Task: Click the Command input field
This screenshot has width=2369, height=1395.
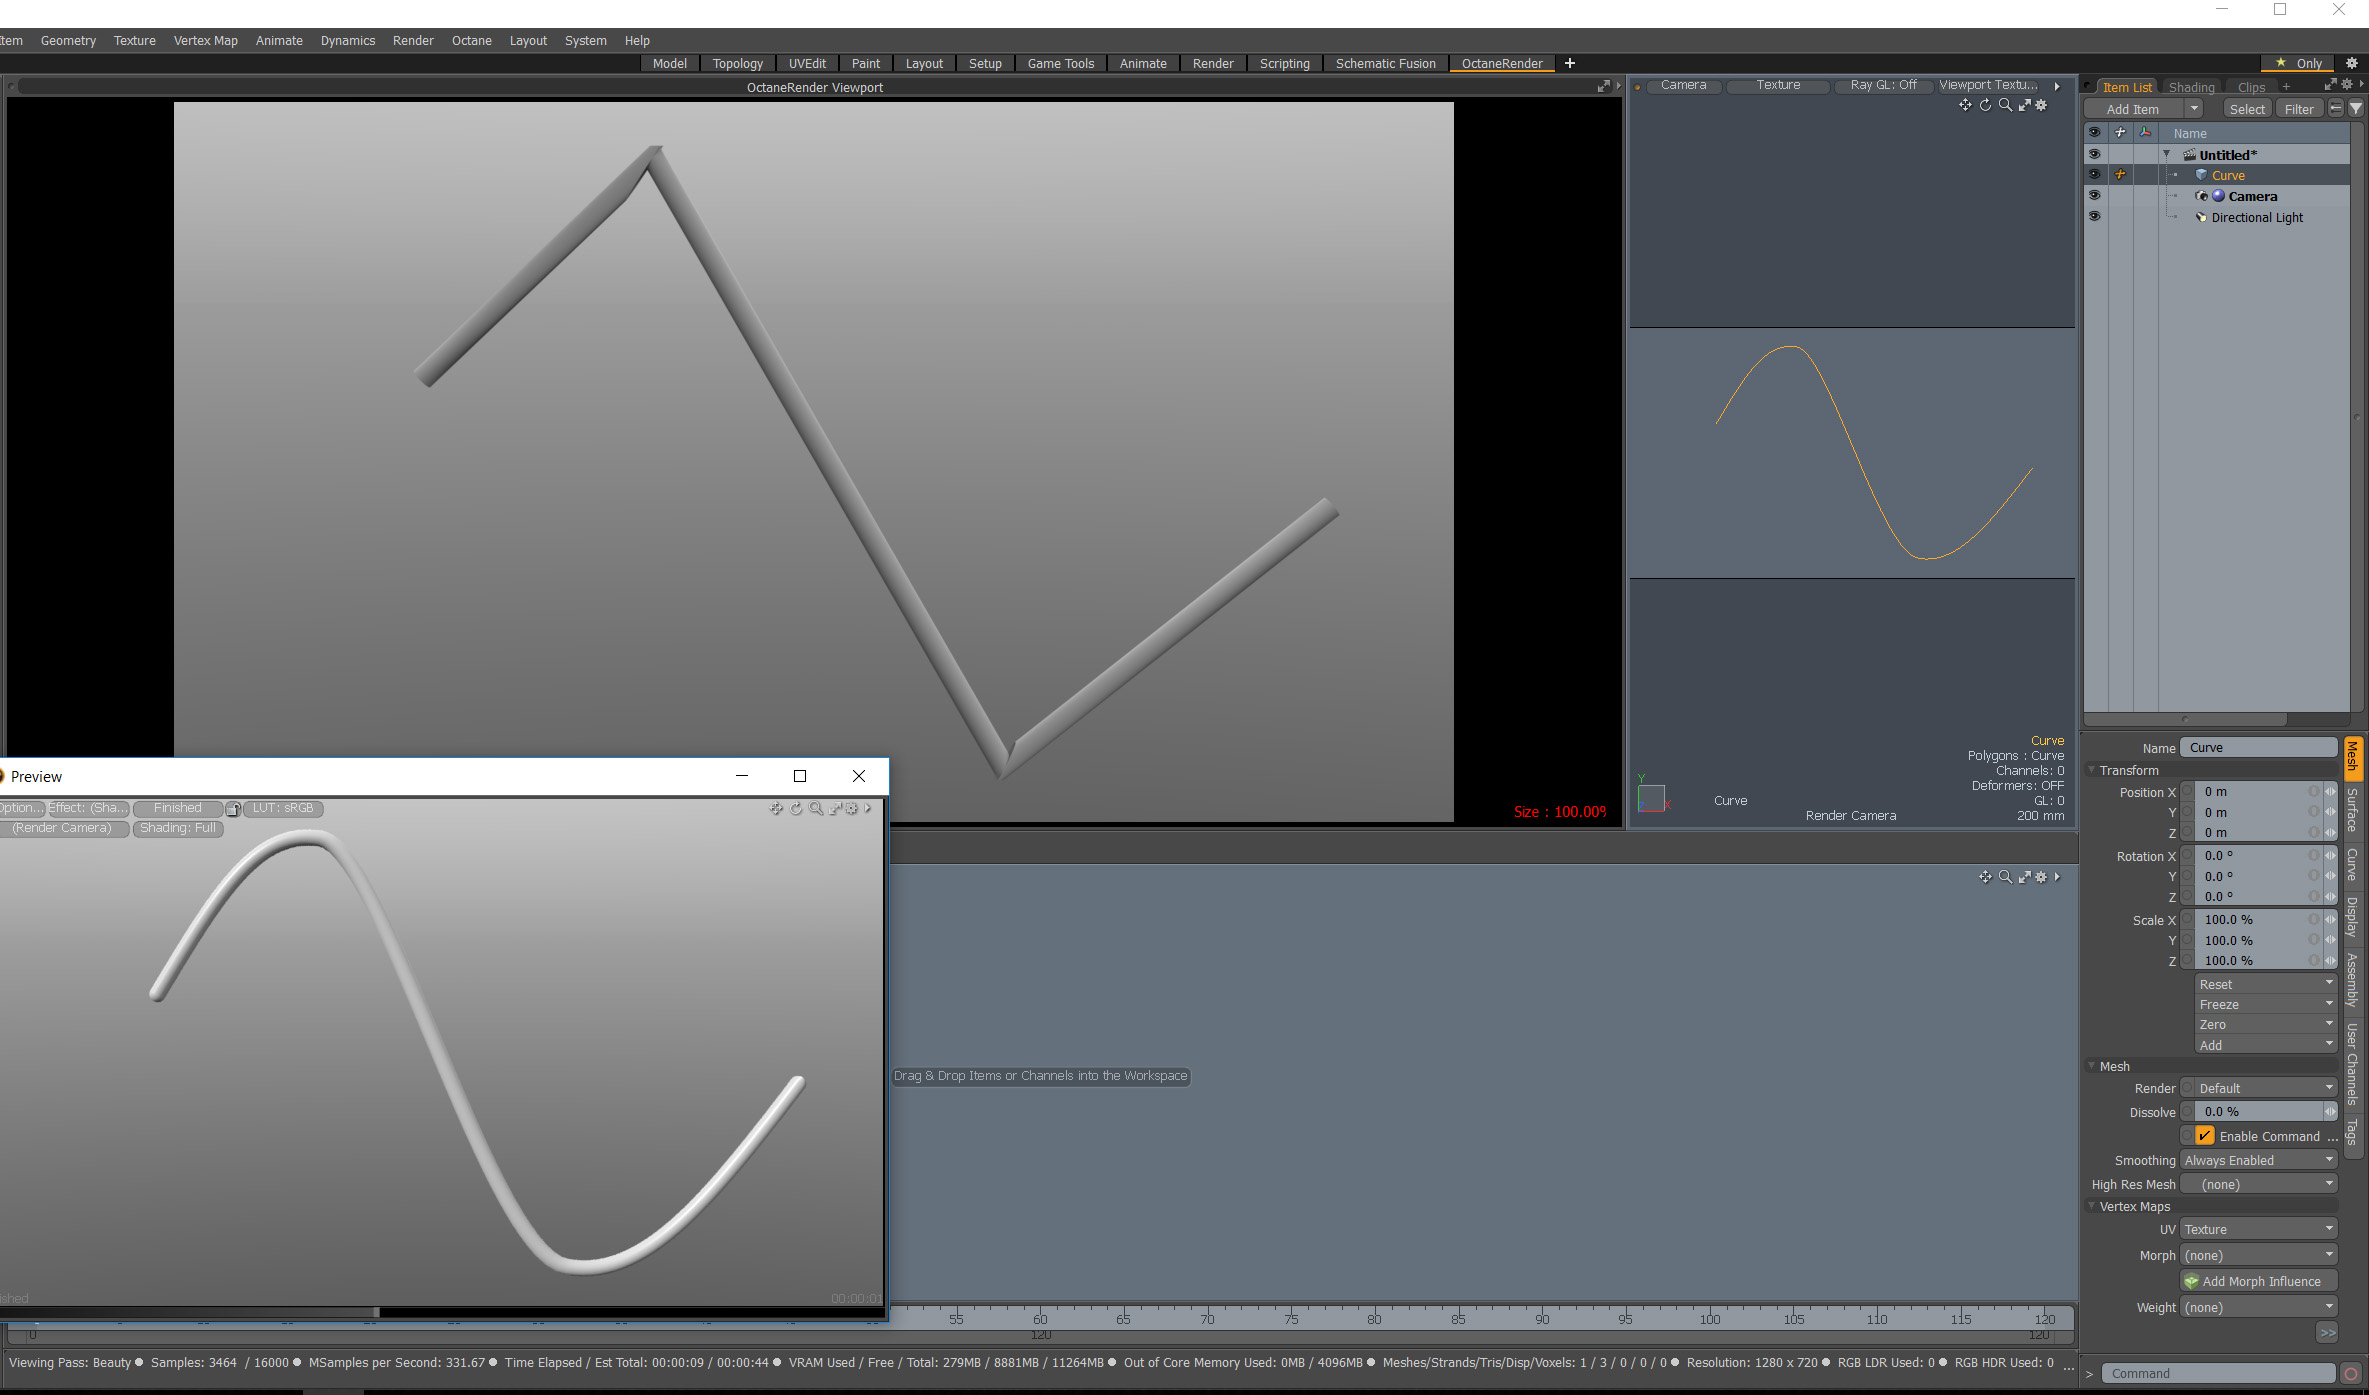Action: point(2217,1373)
